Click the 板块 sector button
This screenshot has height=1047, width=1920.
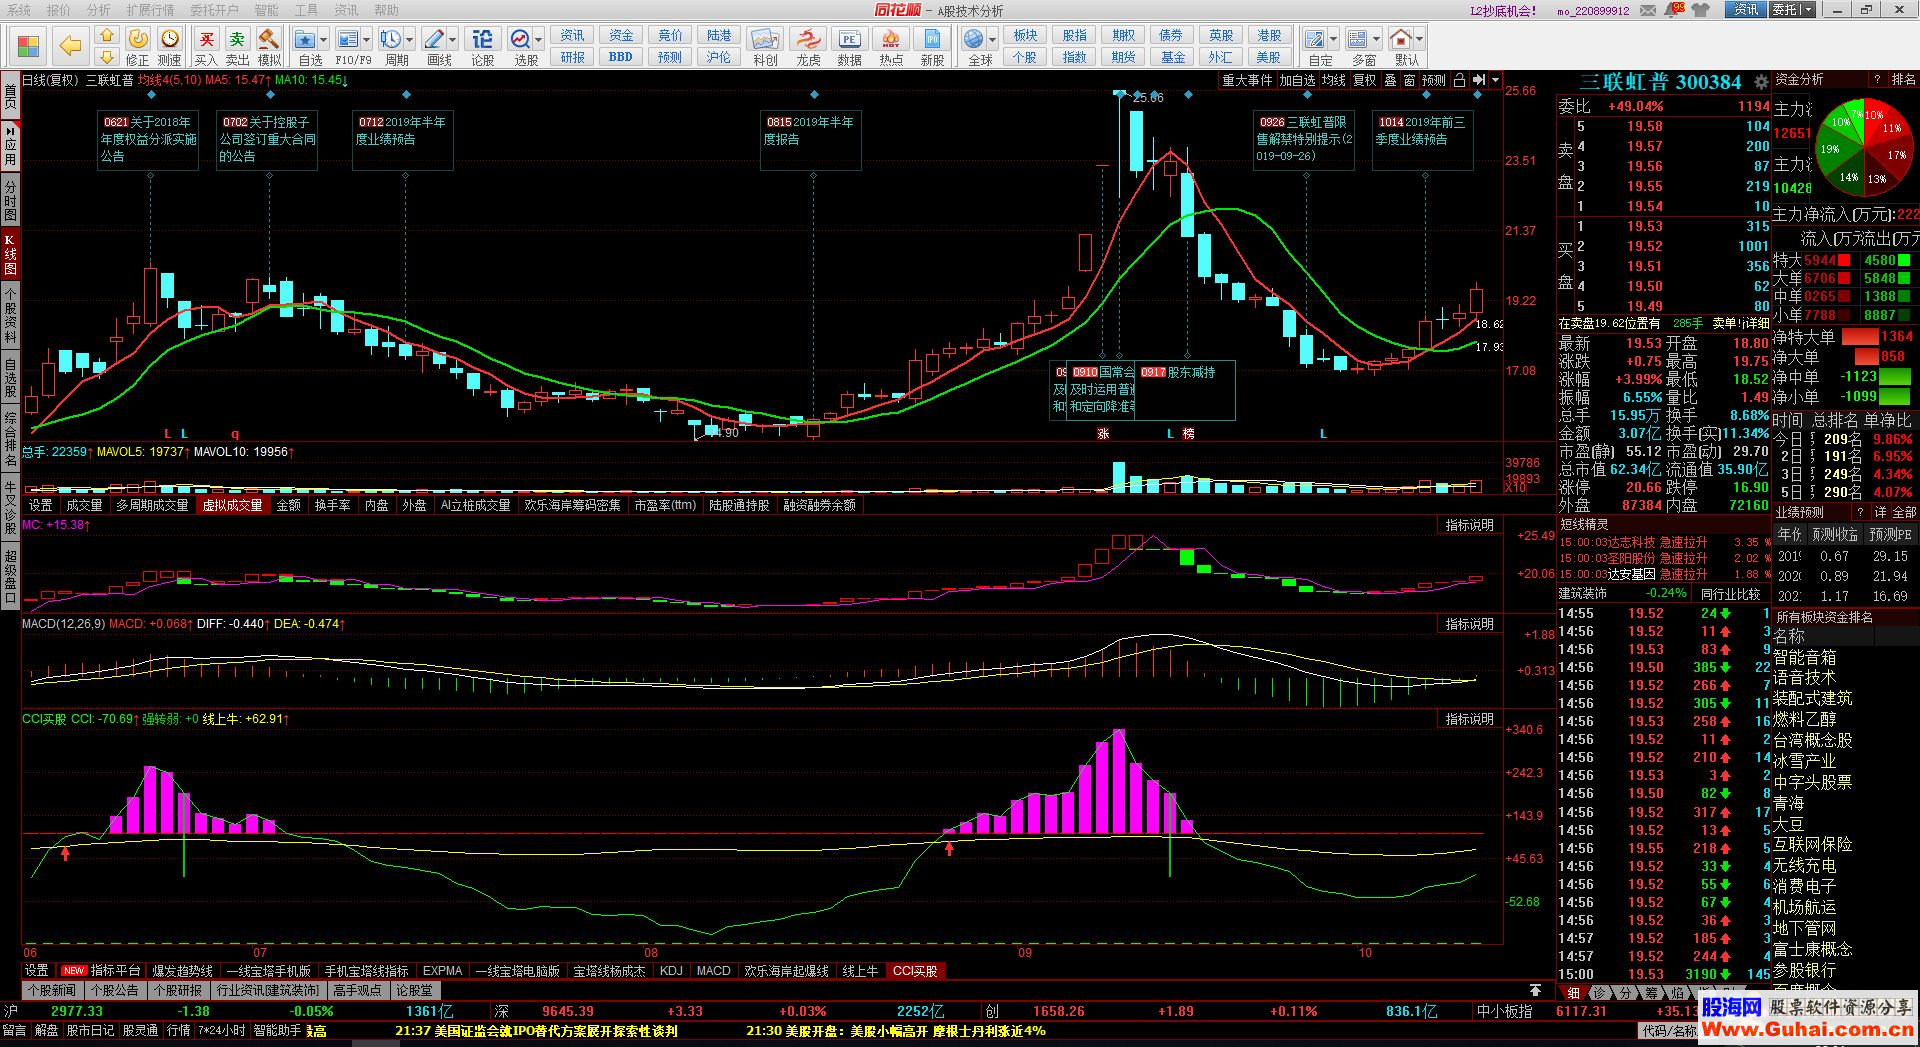(1025, 35)
